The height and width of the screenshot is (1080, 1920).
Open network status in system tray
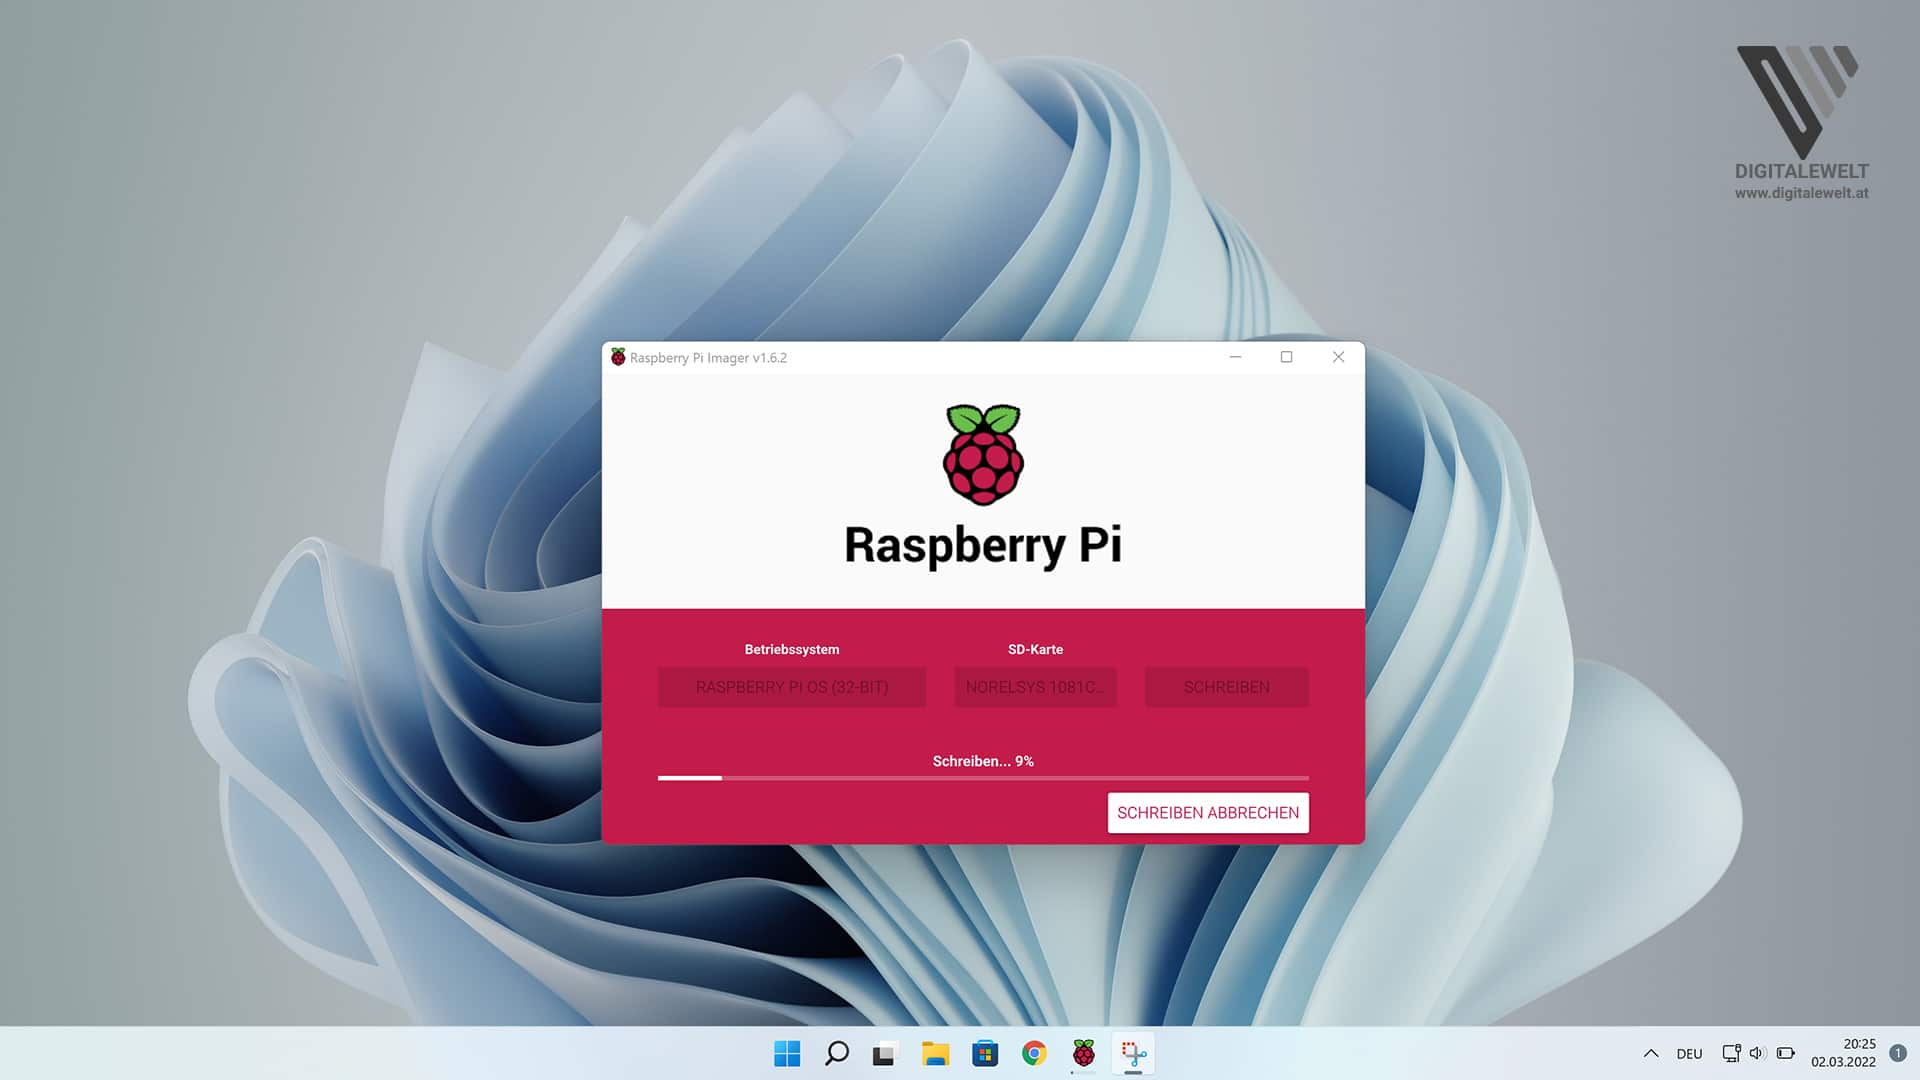coord(1731,1053)
